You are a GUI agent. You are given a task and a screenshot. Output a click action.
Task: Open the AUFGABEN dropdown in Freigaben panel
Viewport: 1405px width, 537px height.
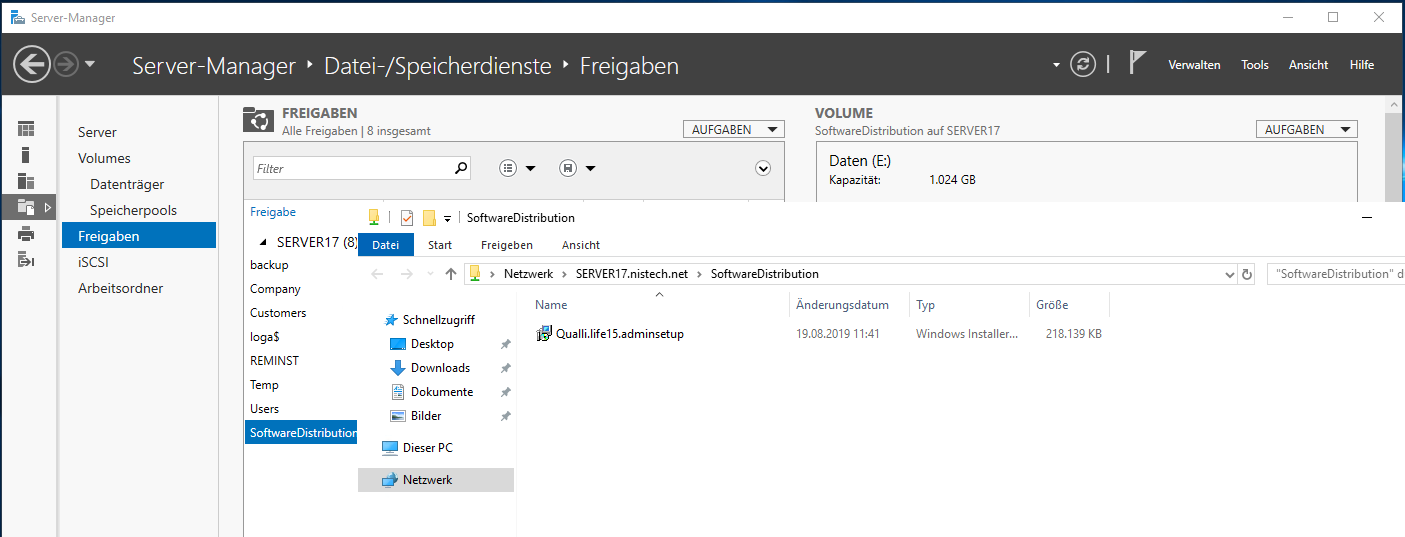pyautogui.click(x=734, y=130)
